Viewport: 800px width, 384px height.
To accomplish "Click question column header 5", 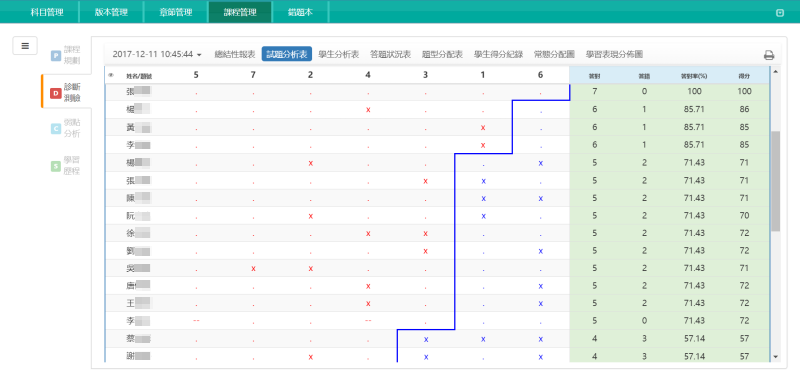I will (196, 75).
